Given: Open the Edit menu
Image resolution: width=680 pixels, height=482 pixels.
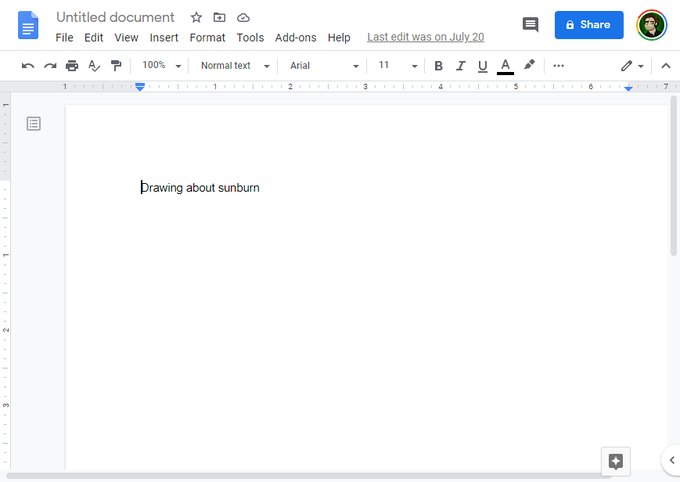Looking at the screenshot, I should click(x=94, y=38).
